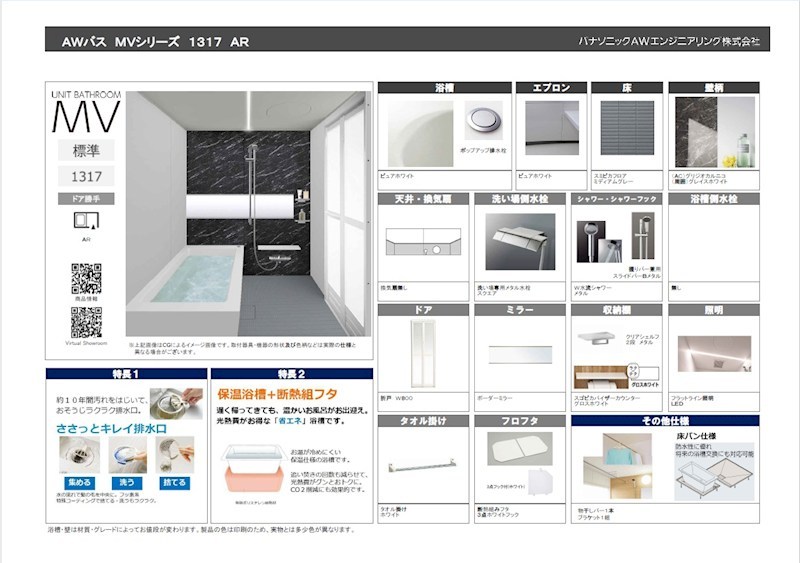Click the エプロン section header

(x=551, y=88)
